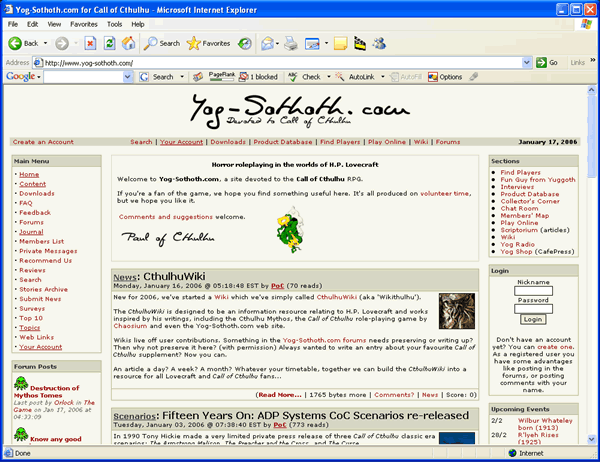The image size is (600, 462).
Task: Open the Destruction of Mythos Tomes forum post
Action: pos(46,392)
